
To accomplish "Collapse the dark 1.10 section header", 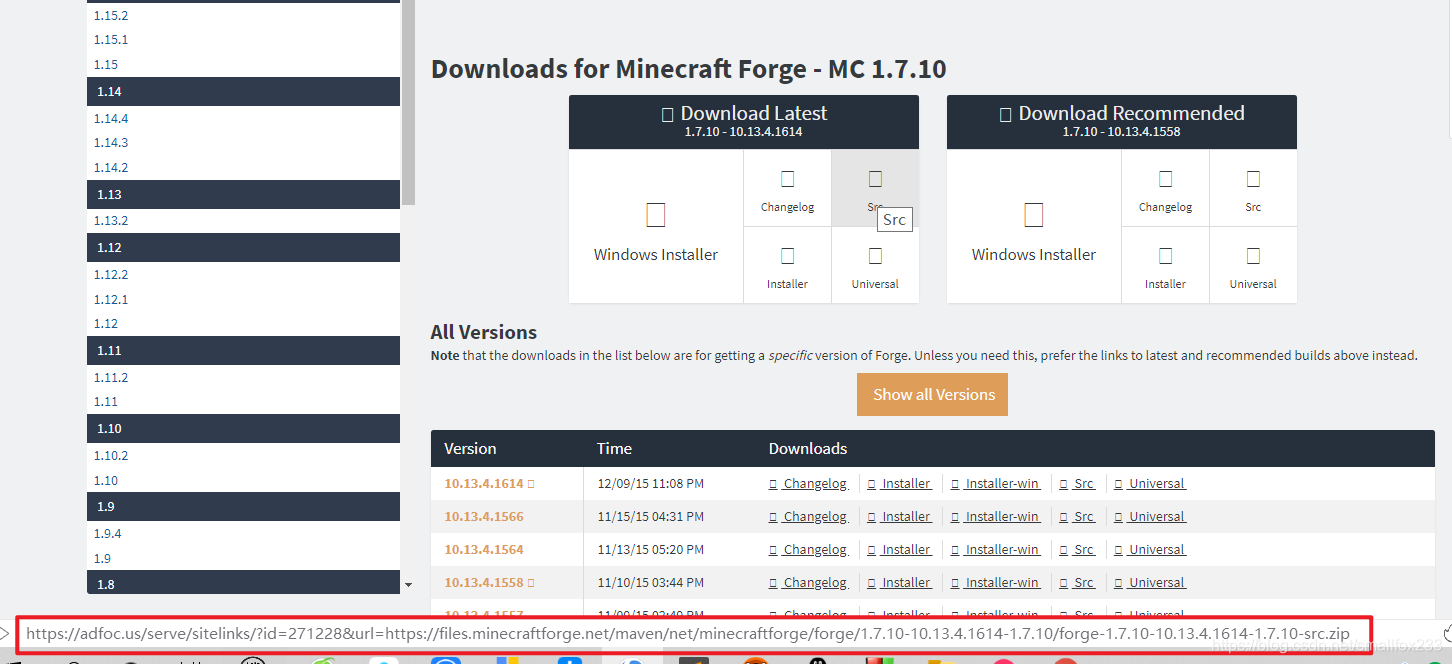I will coord(243,428).
